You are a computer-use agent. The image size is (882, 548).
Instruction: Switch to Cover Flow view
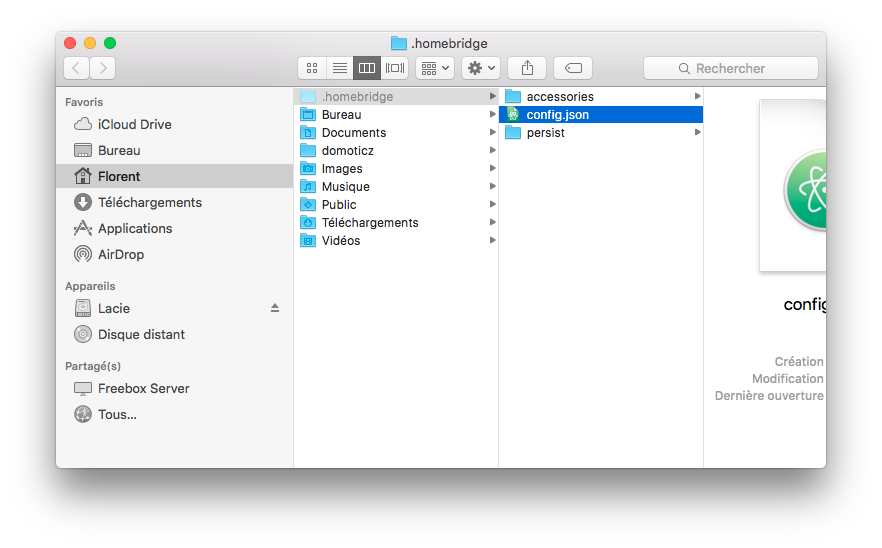(395, 68)
